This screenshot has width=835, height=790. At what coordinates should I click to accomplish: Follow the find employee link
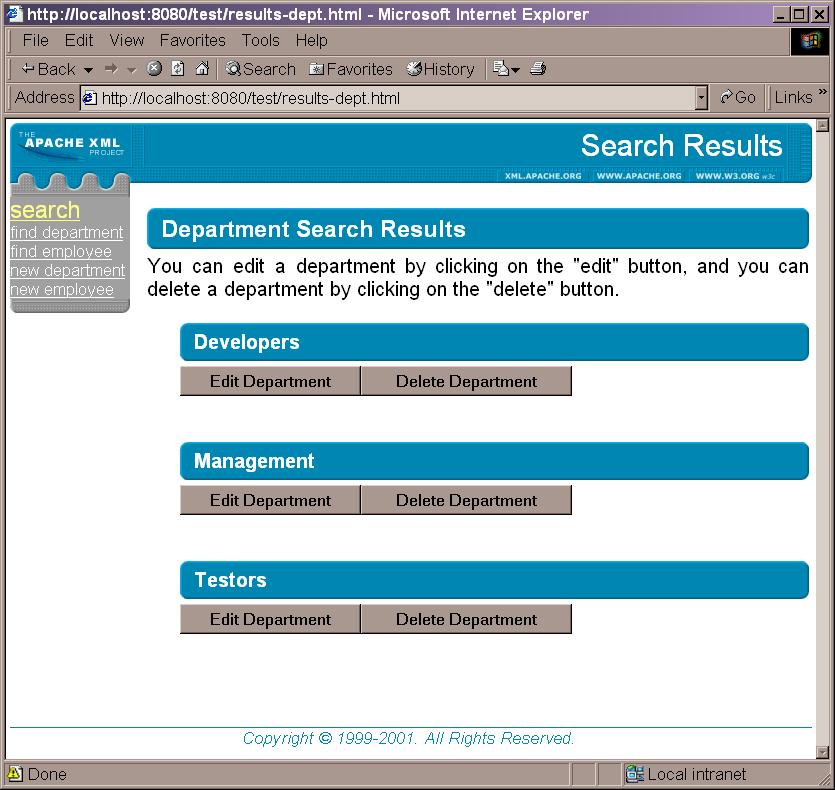pyautogui.click(x=62, y=251)
